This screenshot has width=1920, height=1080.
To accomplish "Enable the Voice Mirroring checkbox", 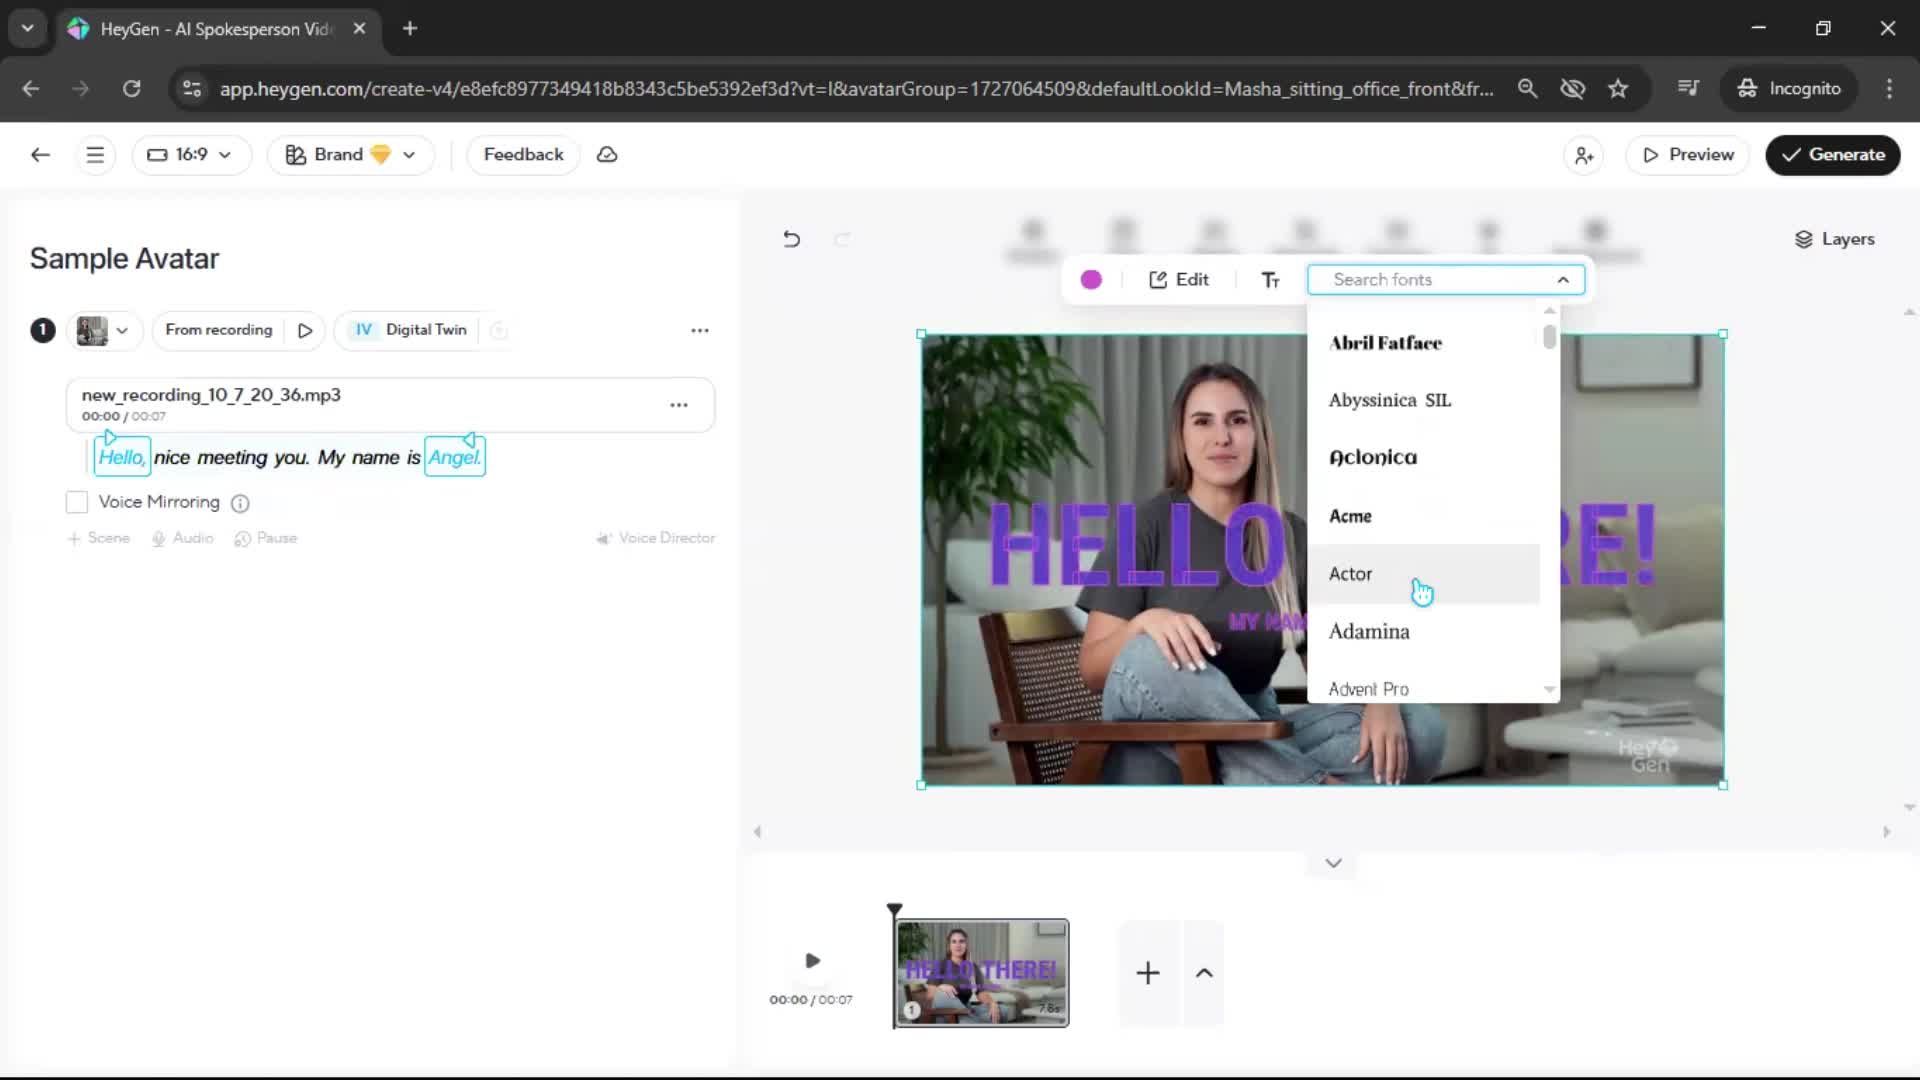I will coord(77,502).
